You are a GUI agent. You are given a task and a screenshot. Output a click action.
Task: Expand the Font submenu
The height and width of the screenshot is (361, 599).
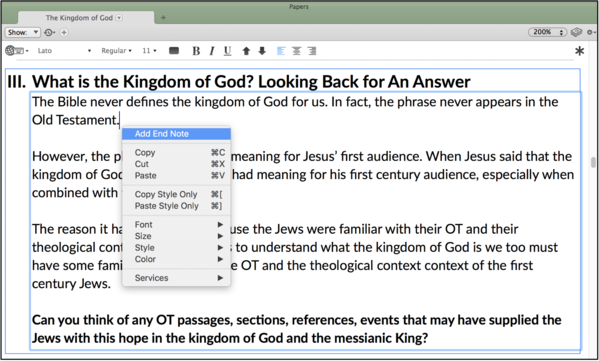176,225
